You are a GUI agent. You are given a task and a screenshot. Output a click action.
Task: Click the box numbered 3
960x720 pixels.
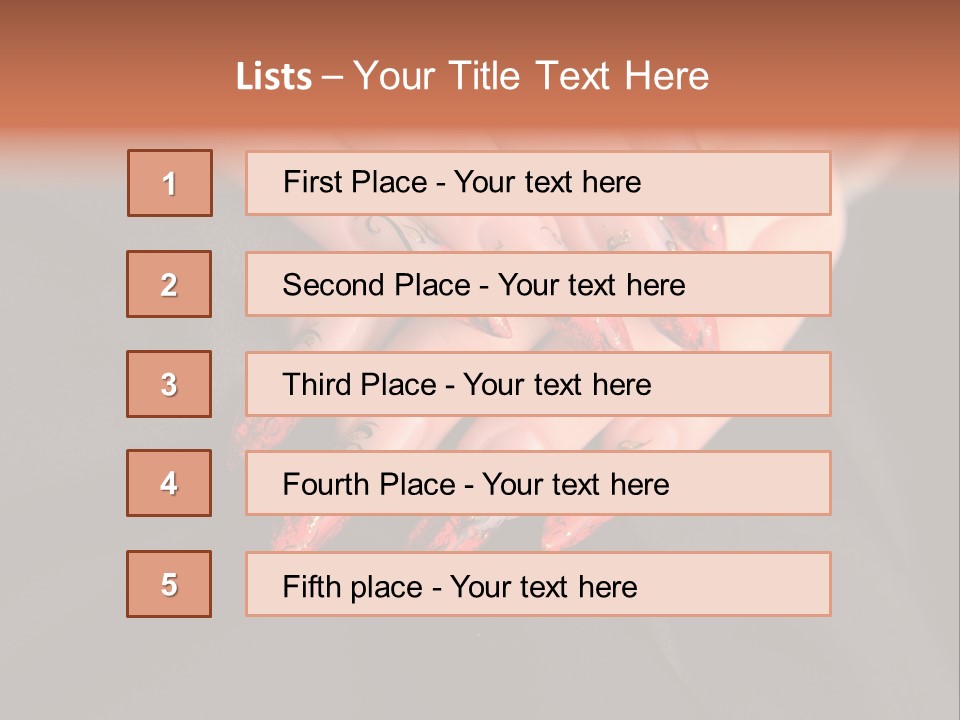click(169, 384)
